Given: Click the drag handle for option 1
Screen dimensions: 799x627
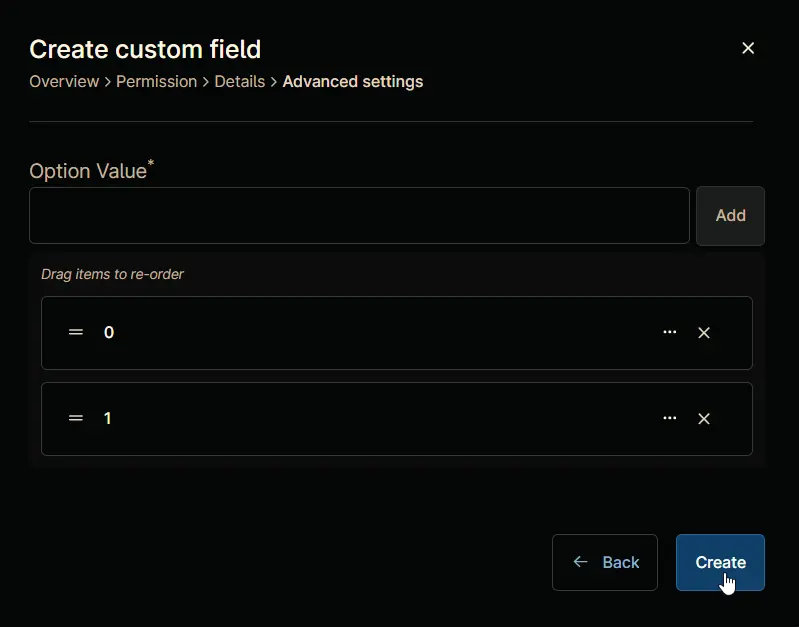Looking at the screenshot, I should click(76, 418).
